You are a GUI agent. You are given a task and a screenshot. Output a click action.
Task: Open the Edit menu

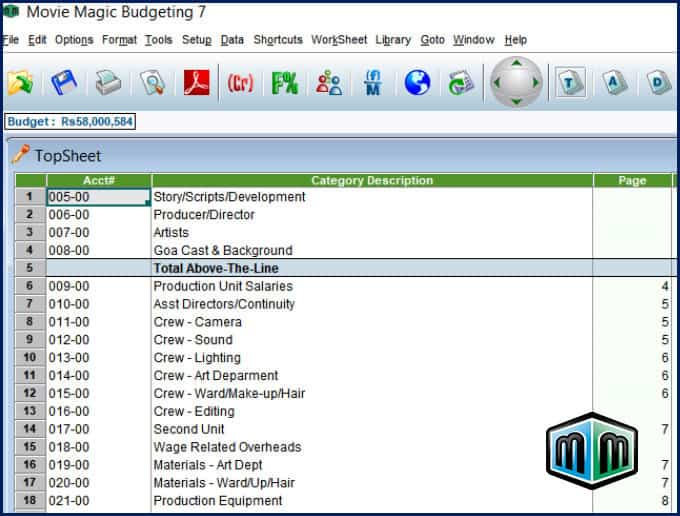pos(37,40)
